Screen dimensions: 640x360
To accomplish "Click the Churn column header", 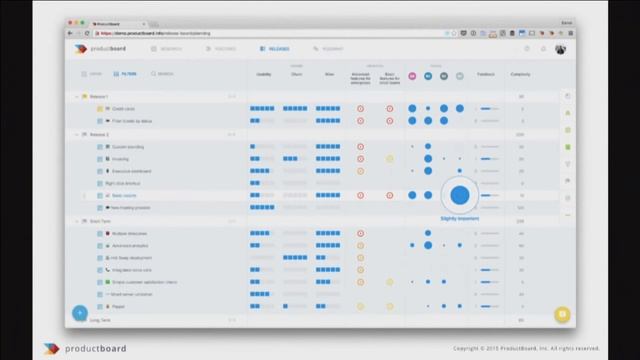I will click(297, 74).
